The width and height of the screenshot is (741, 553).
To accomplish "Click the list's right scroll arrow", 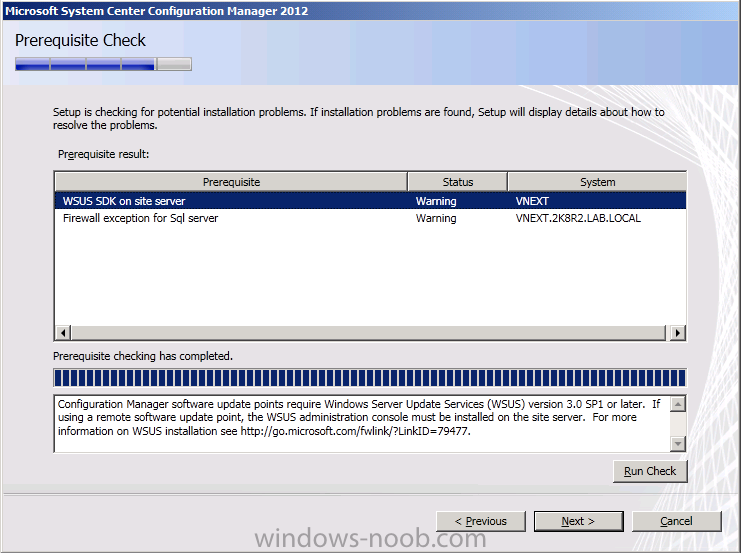I will (678, 333).
